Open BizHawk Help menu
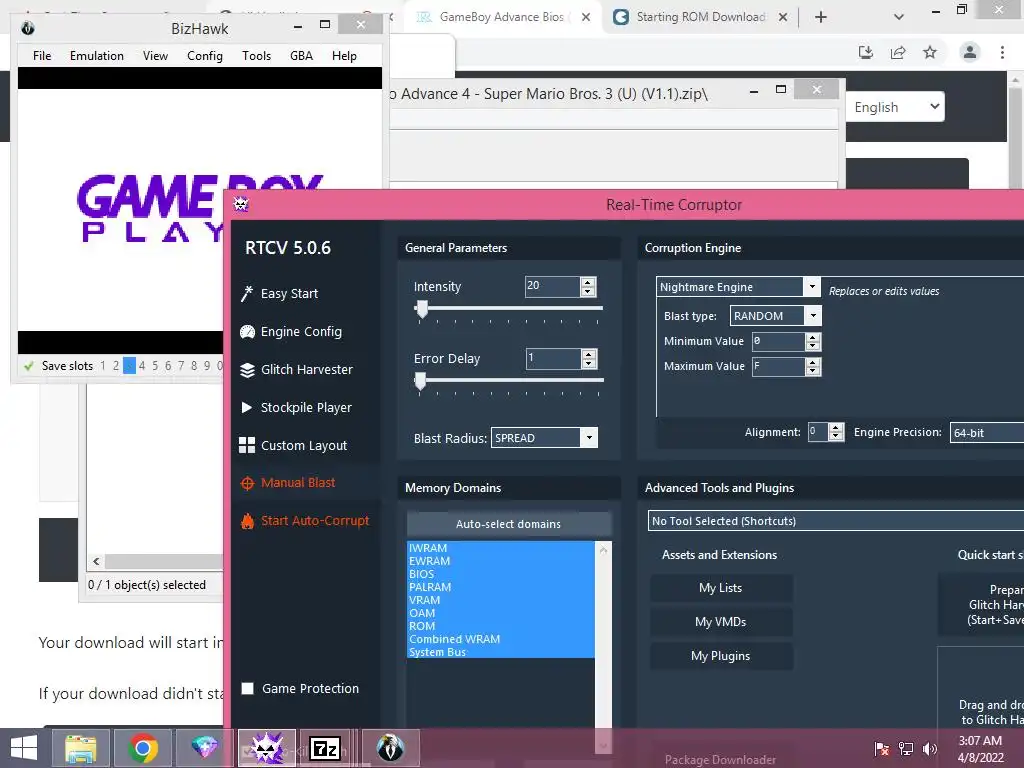This screenshot has width=1024, height=768. (344, 56)
